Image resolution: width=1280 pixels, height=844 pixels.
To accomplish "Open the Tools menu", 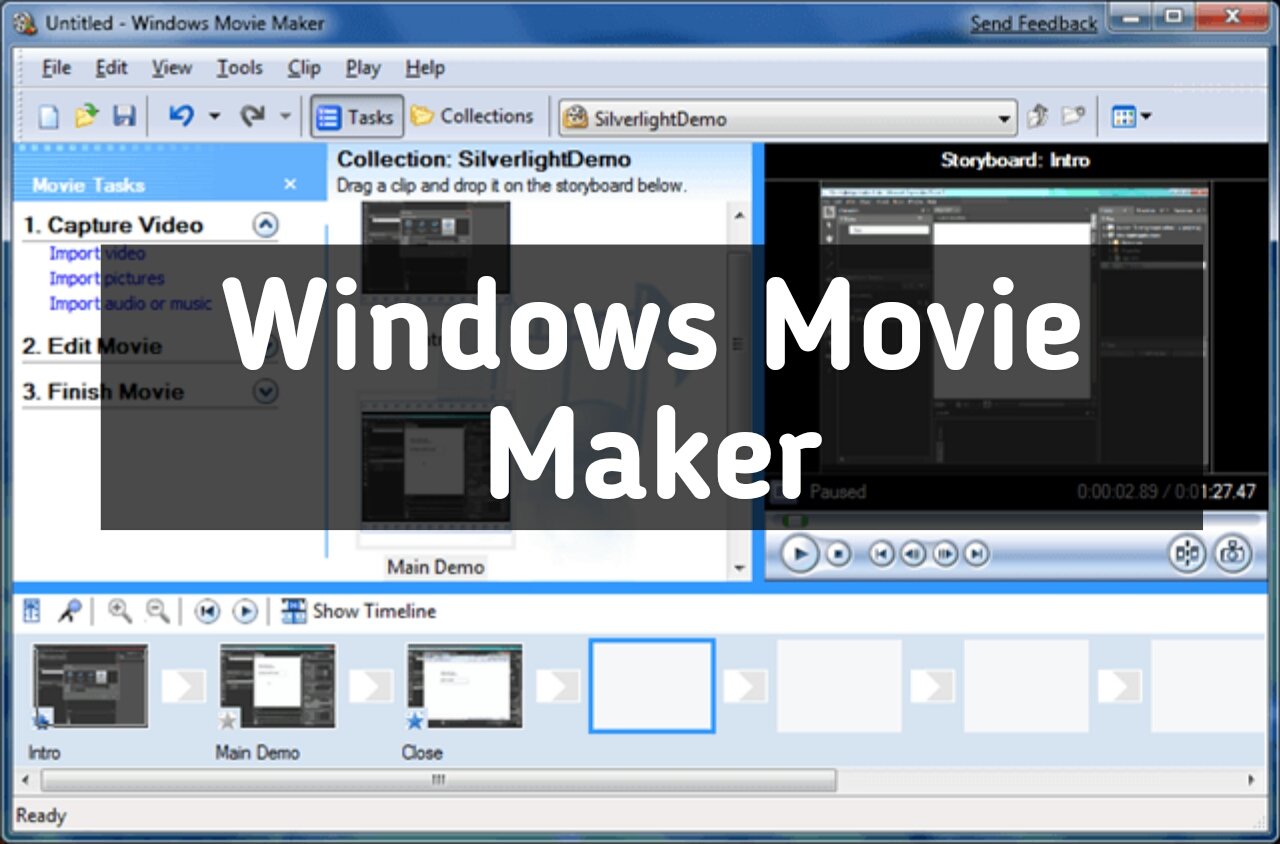I will (239, 68).
